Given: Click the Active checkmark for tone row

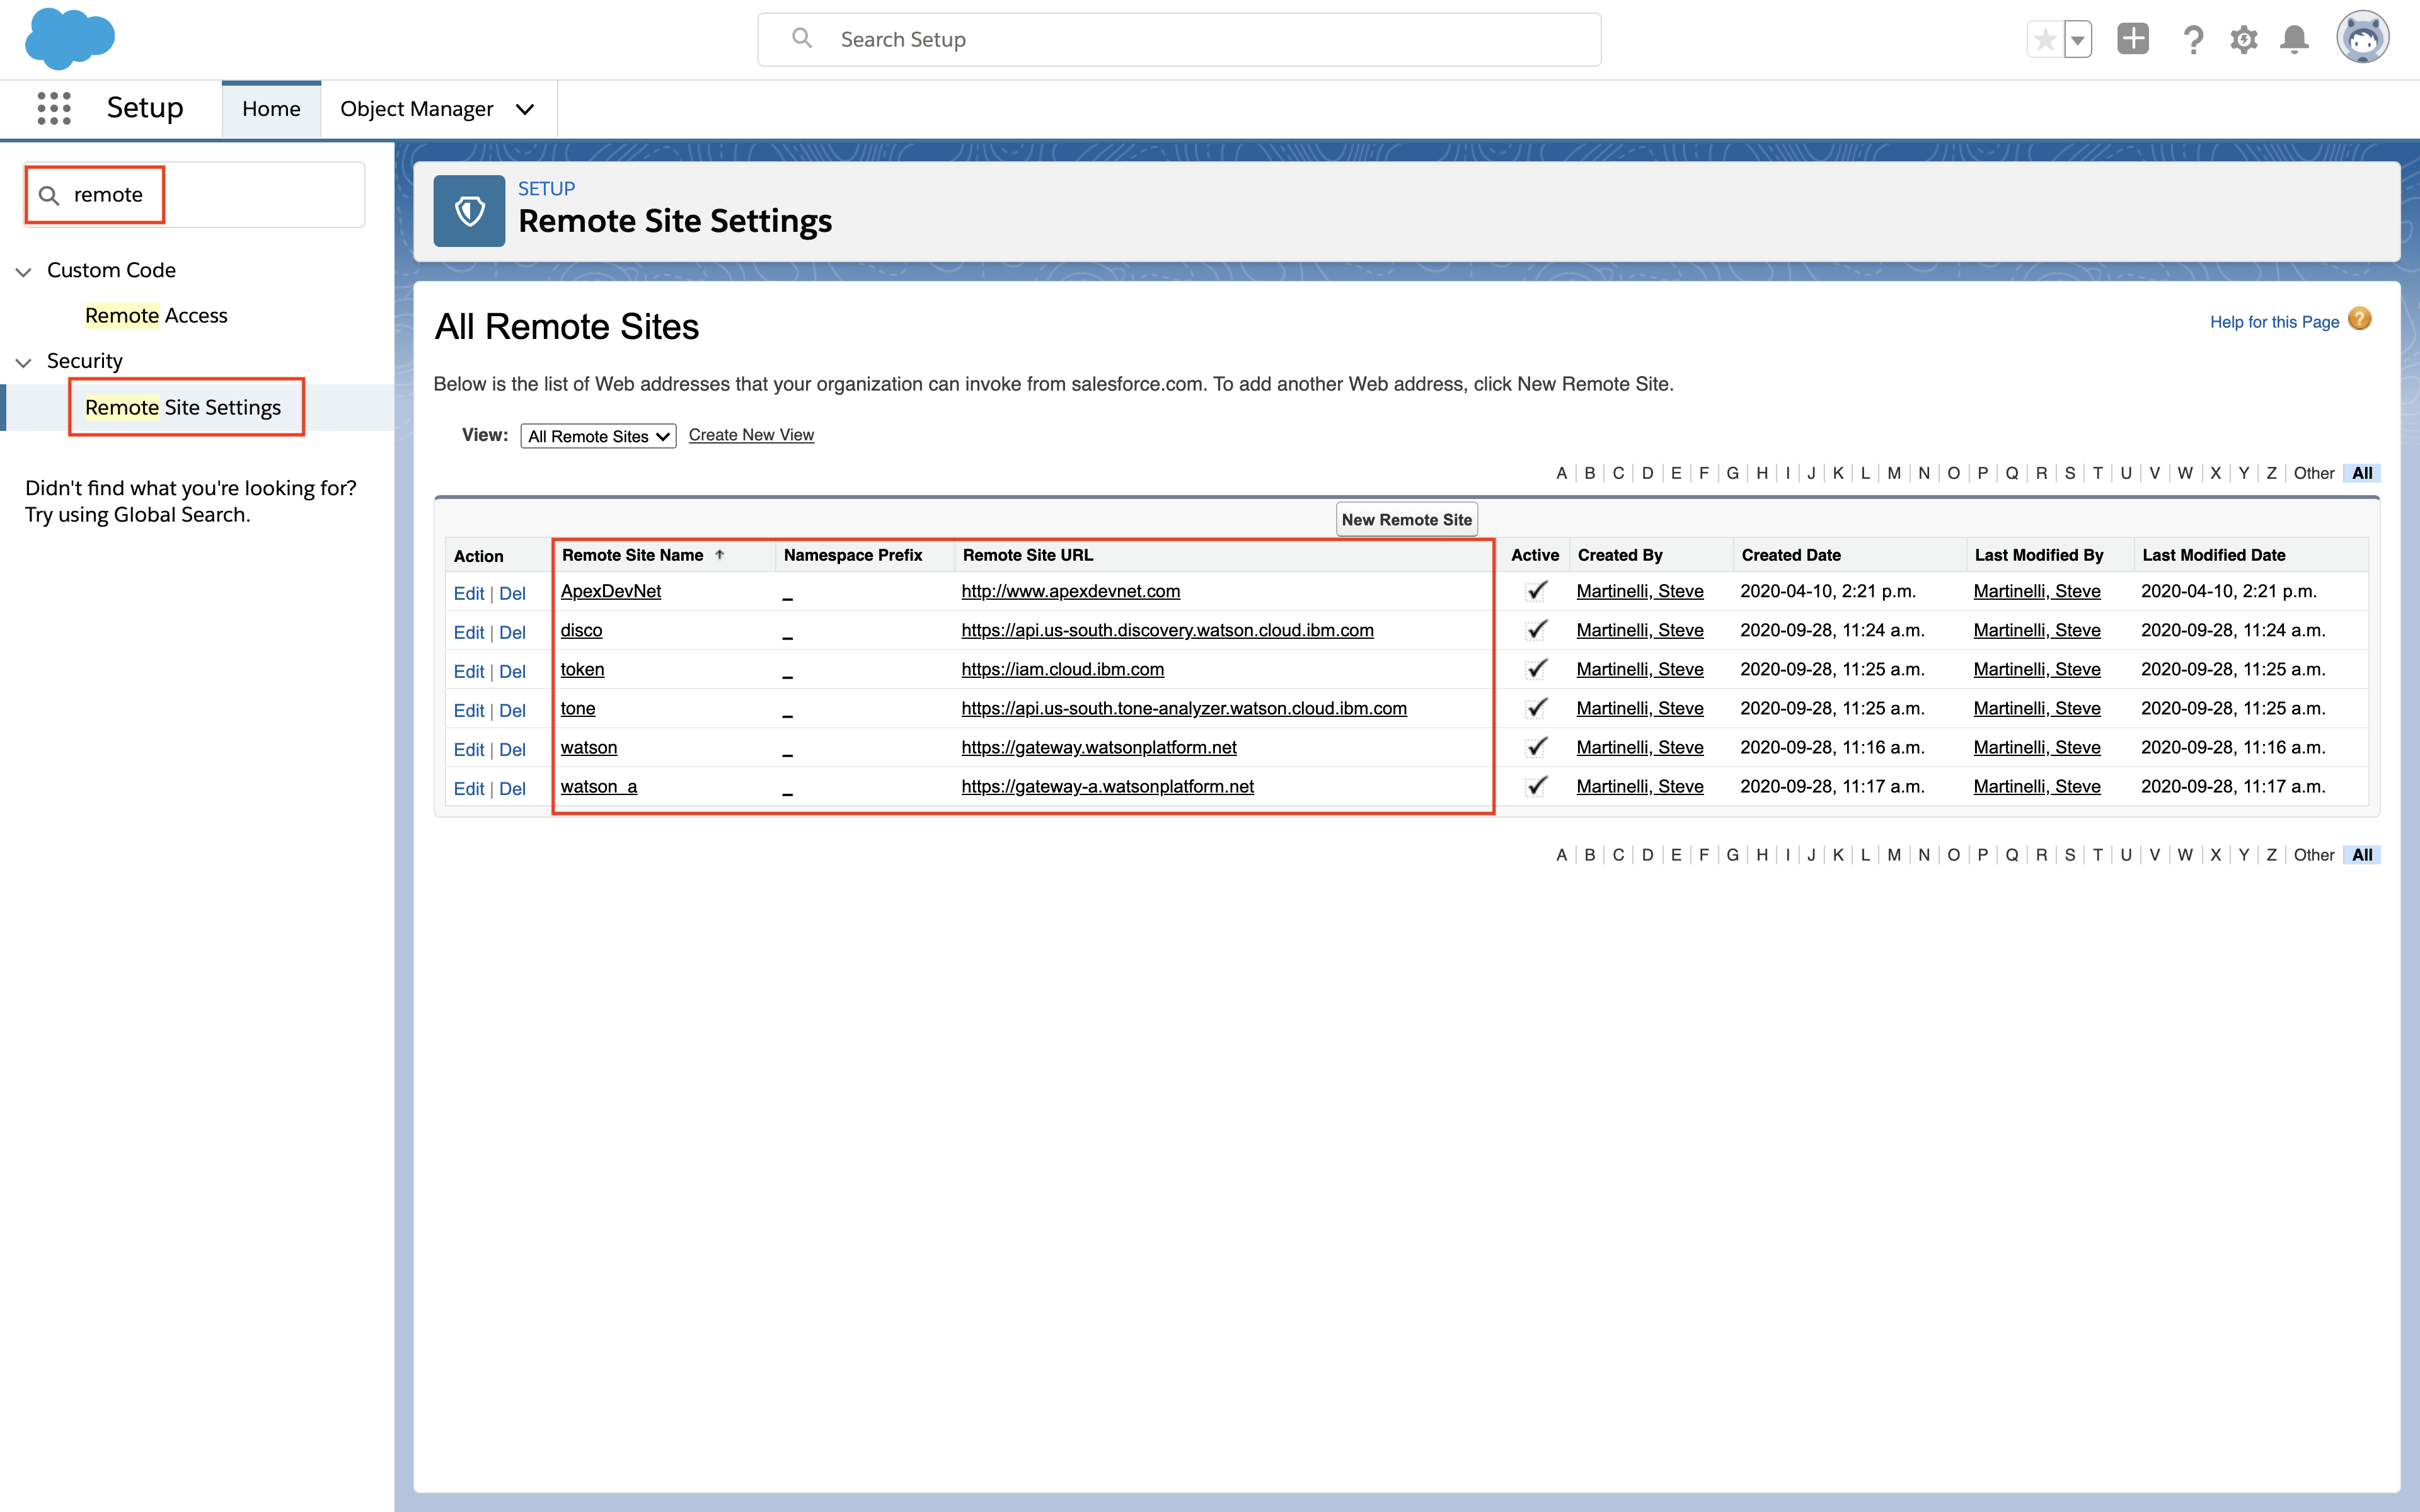Looking at the screenshot, I should point(1537,708).
